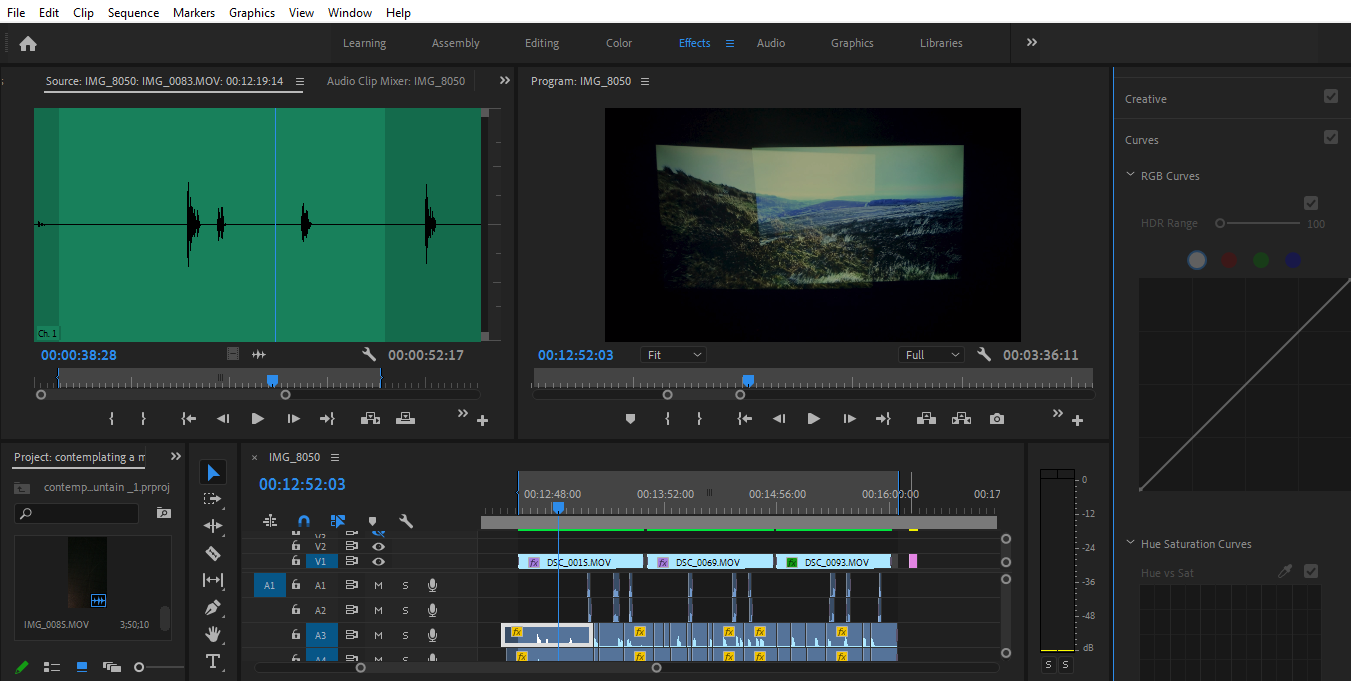Open the Fit zoom level dropdown
Image resolution: width=1351 pixels, height=681 pixels.
tap(675, 355)
